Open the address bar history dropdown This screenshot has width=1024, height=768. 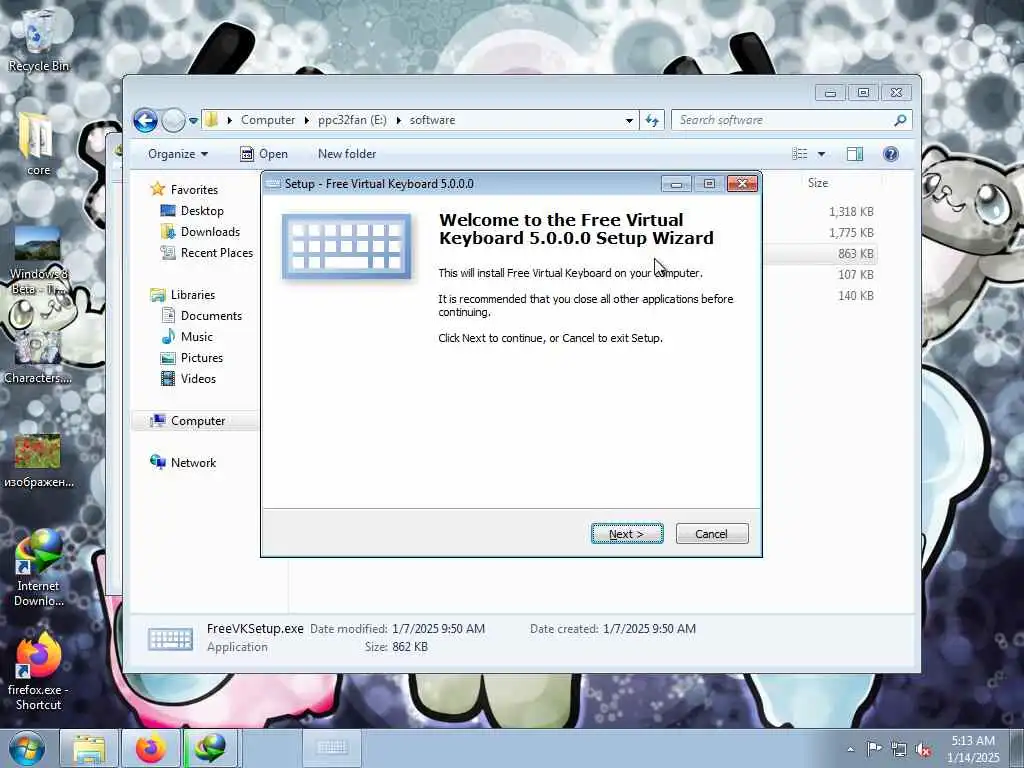[x=629, y=120]
